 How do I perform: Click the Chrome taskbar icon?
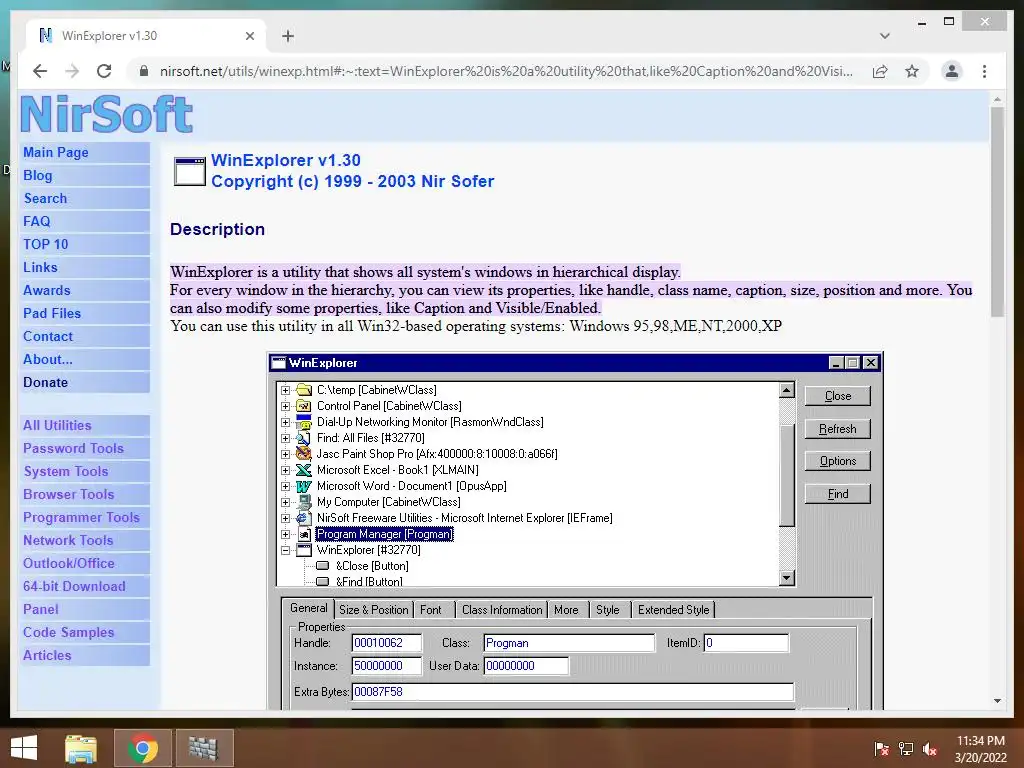tap(142, 748)
